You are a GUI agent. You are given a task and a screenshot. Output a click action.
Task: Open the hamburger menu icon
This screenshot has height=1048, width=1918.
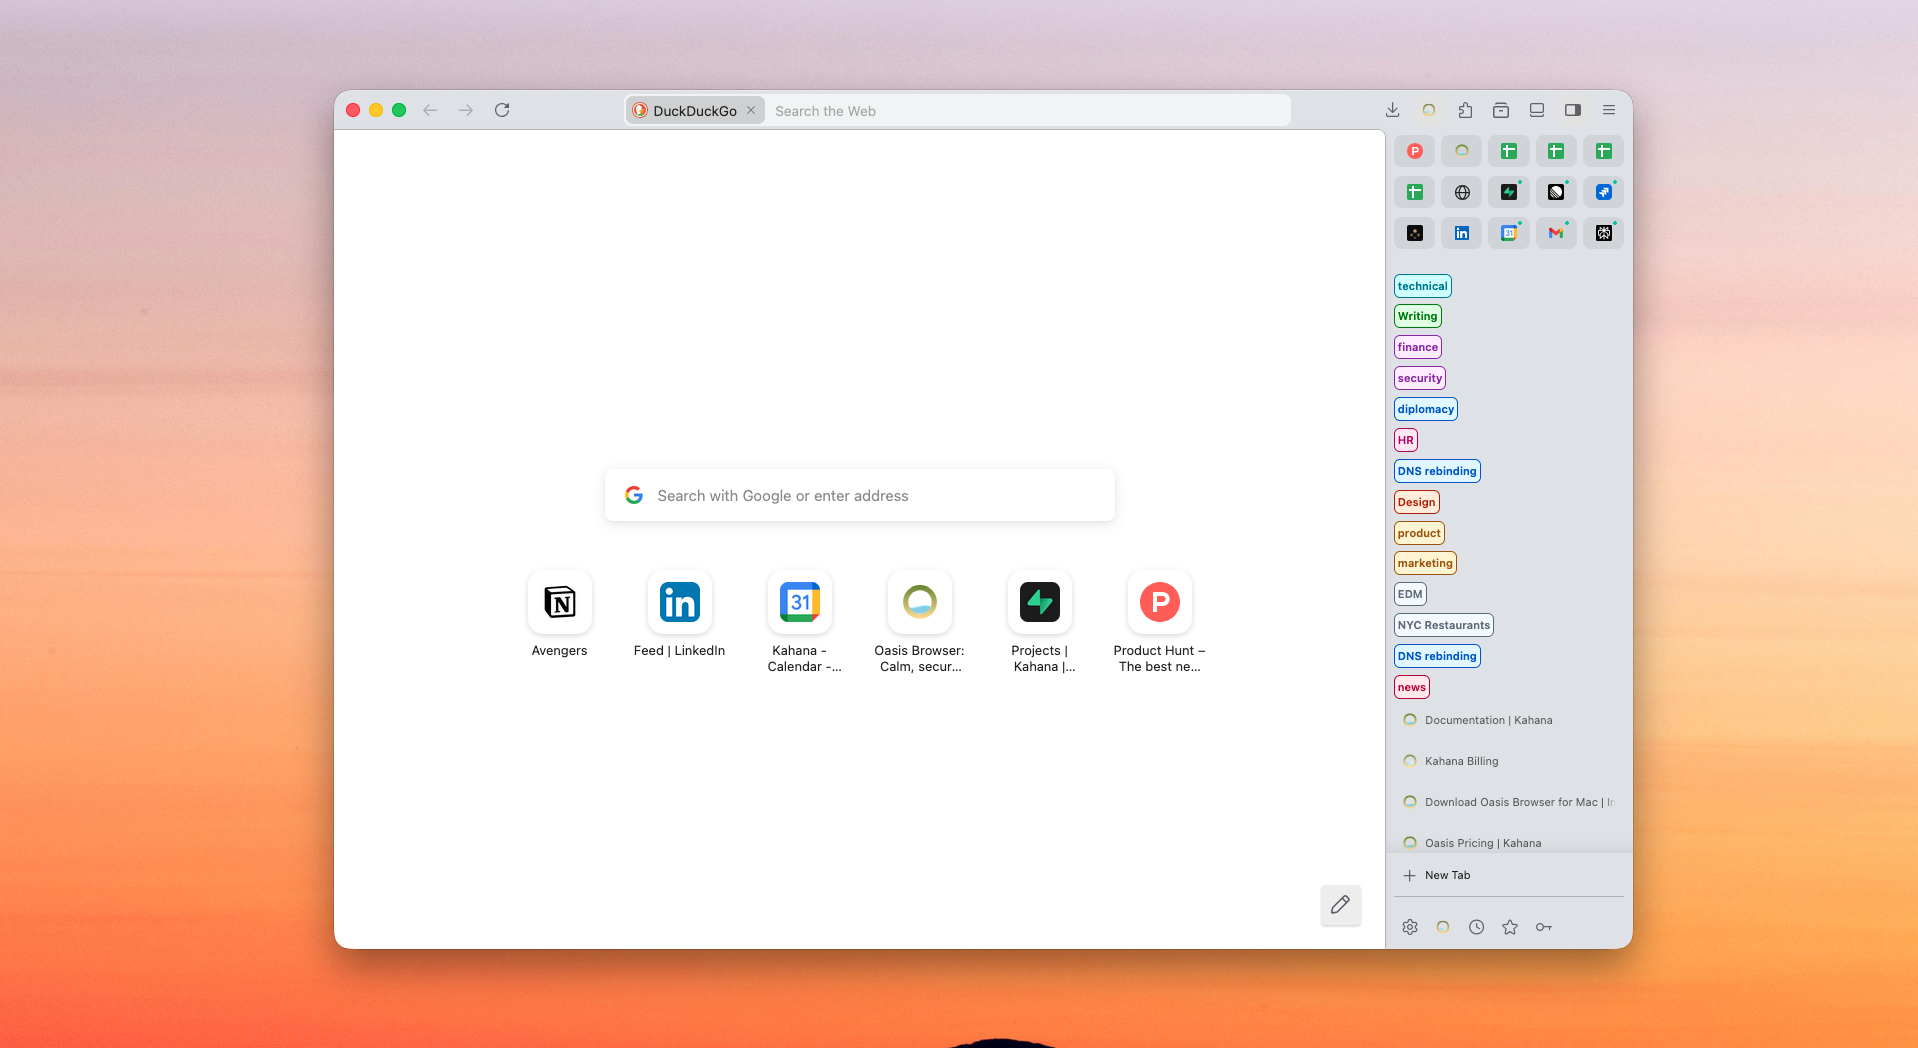click(1609, 110)
